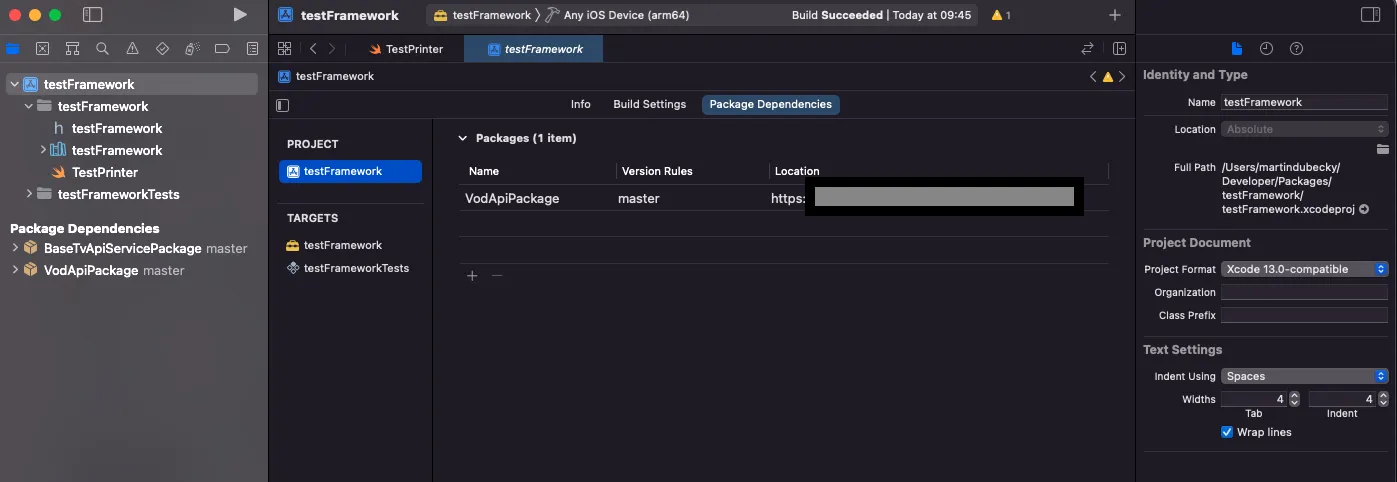The width and height of the screenshot is (1397, 482).
Task: Show the Quick Help inspector
Action: click(x=1296, y=48)
